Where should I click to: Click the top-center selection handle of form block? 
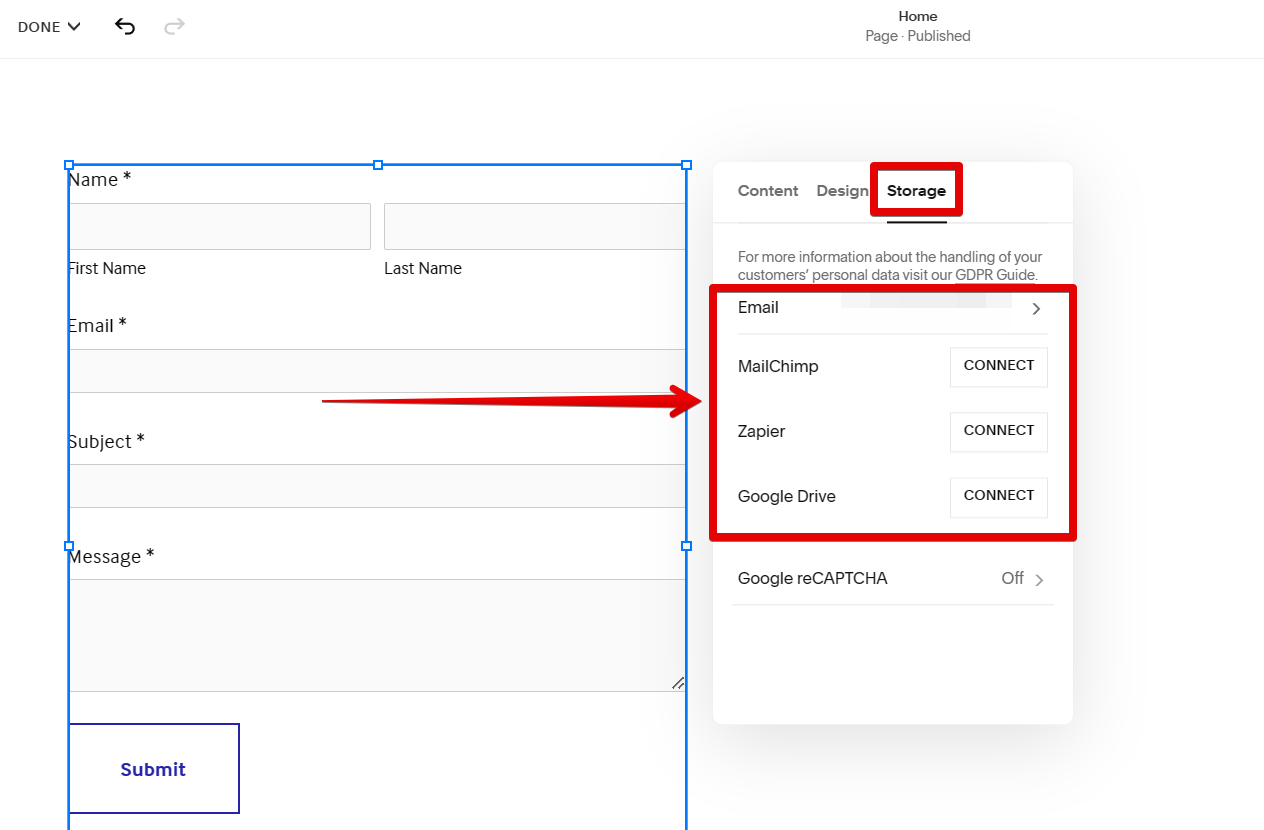tap(378, 165)
